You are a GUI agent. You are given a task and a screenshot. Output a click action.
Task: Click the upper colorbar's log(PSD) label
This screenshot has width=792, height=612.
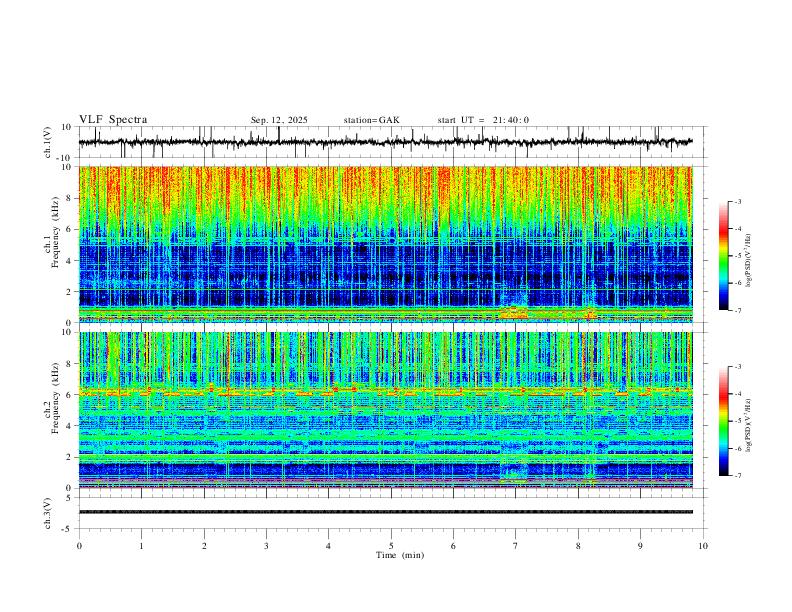(x=749, y=261)
